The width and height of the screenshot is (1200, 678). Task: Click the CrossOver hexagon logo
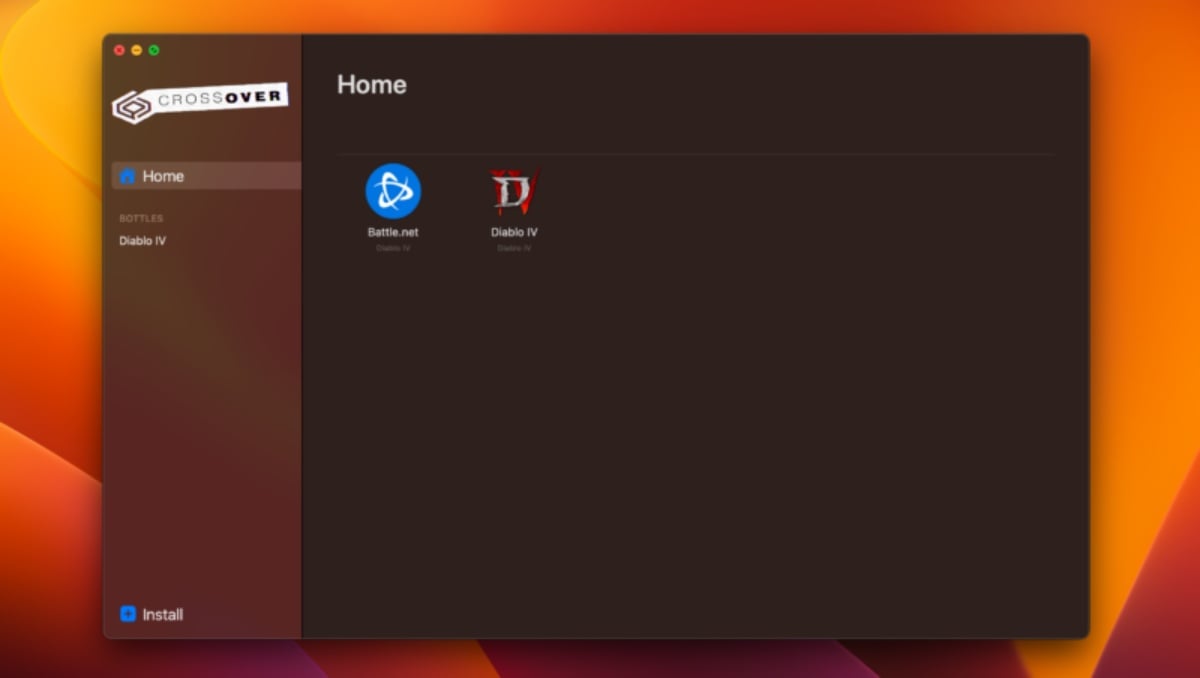pyautogui.click(x=131, y=106)
